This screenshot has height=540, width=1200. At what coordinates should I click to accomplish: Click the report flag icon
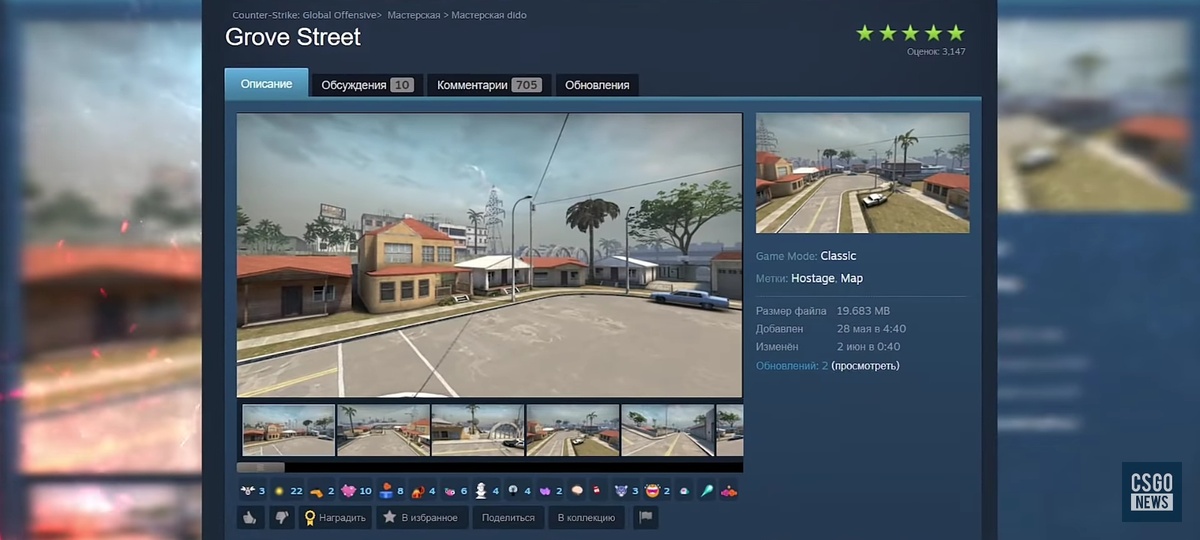pos(646,517)
